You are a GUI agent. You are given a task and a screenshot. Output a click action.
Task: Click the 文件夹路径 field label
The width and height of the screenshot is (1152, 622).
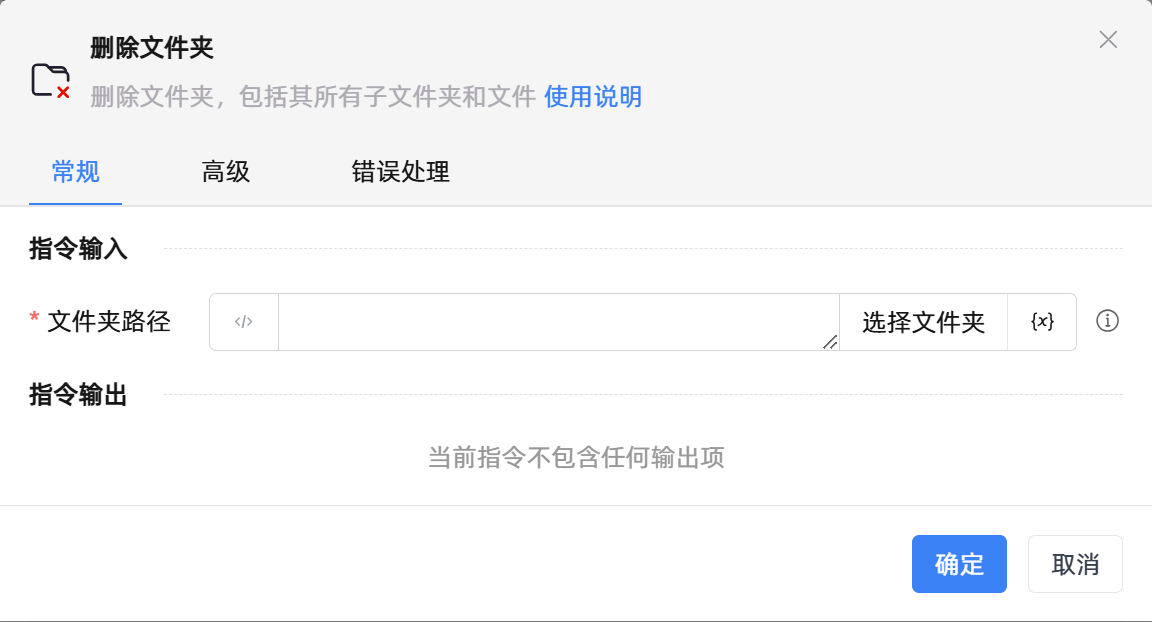click(x=109, y=322)
